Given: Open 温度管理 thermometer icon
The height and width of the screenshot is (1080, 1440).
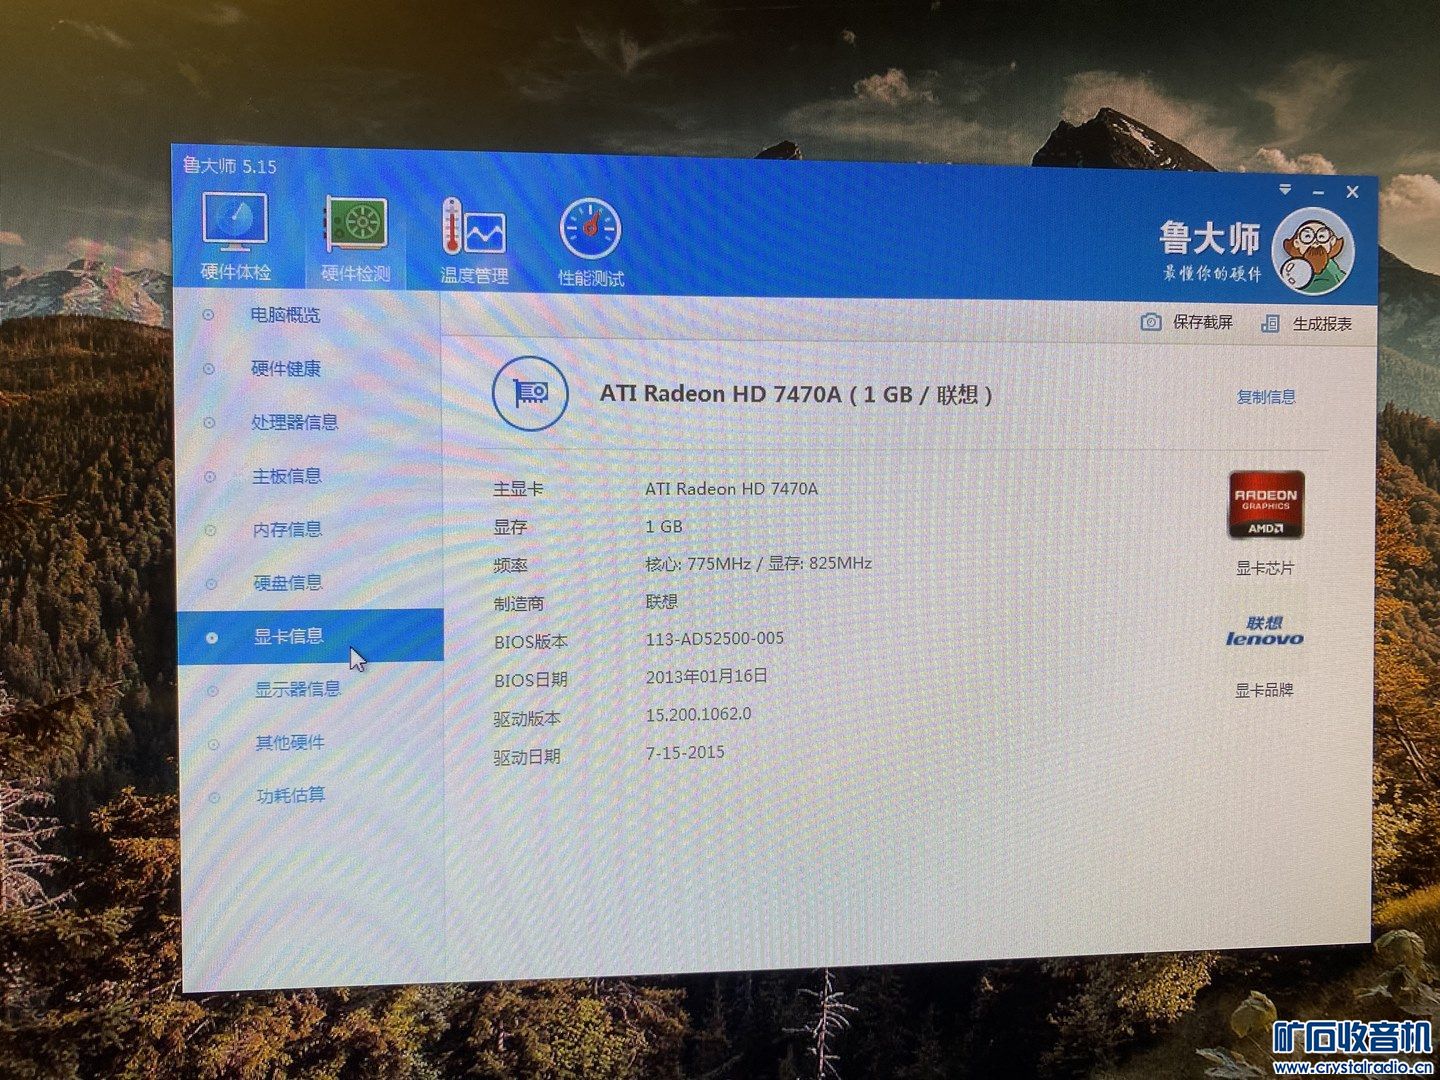Looking at the screenshot, I should [x=474, y=228].
